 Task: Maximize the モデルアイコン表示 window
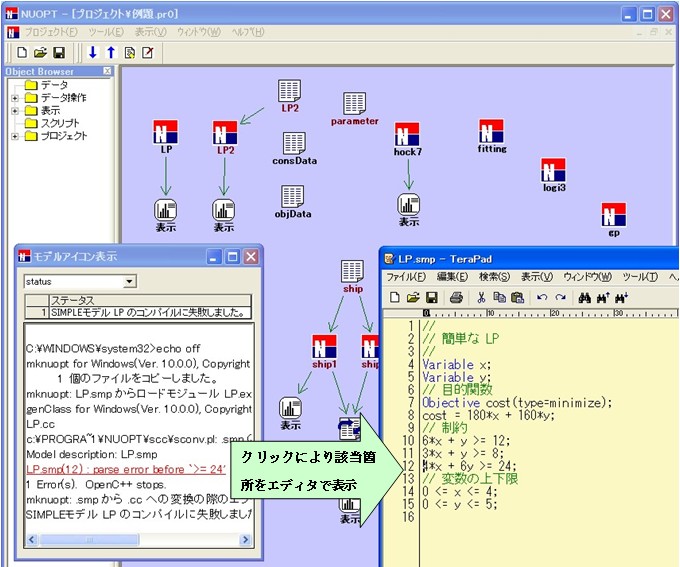point(232,257)
